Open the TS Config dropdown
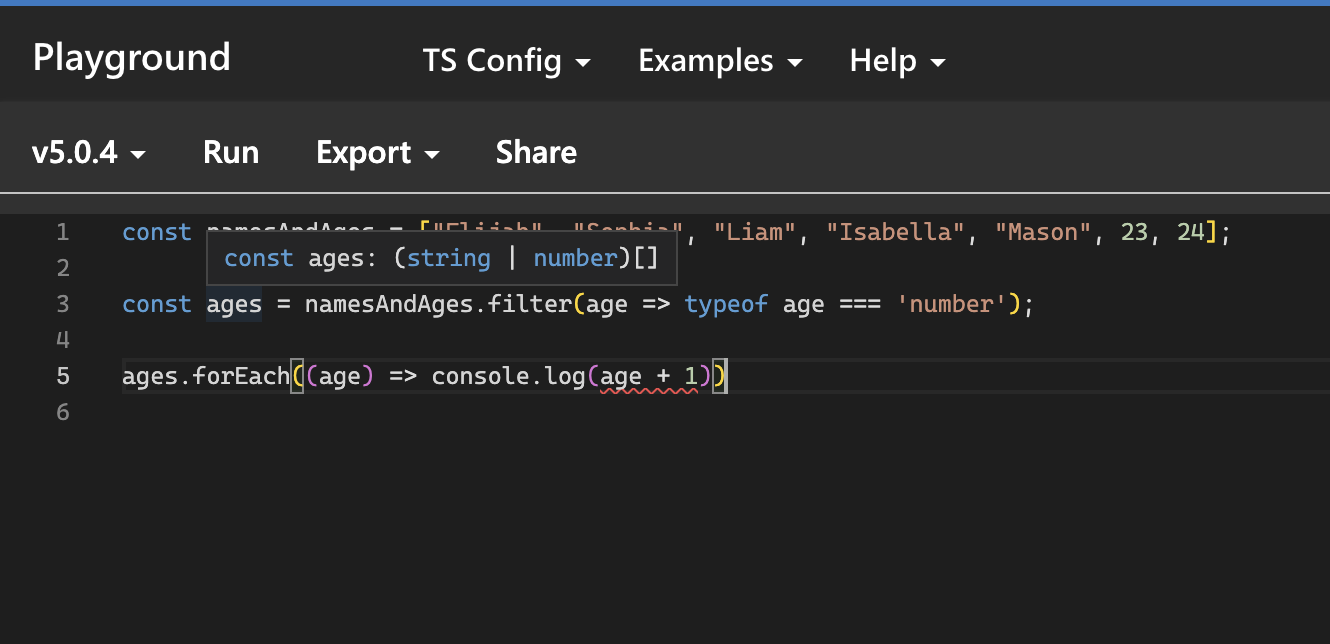 [494, 61]
